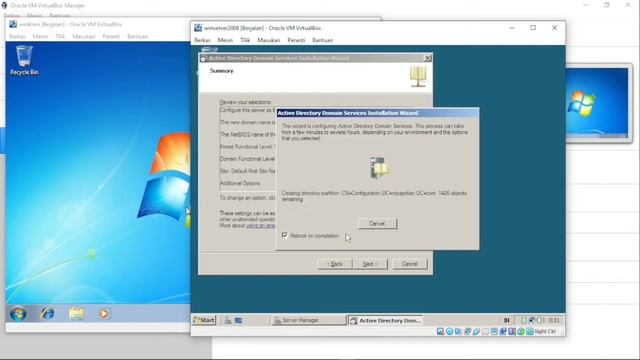The width and height of the screenshot is (640, 360).
Task: Open Windows Explorer folder icon in taskbar
Action: pos(77,313)
